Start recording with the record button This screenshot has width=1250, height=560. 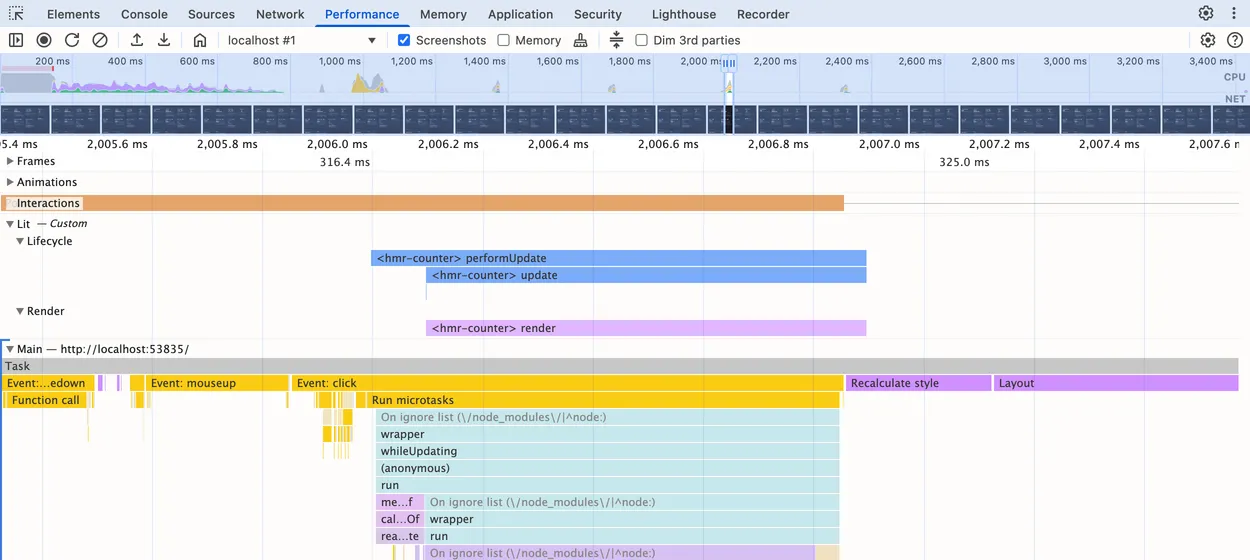pyautogui.click(x=44, y=40)
